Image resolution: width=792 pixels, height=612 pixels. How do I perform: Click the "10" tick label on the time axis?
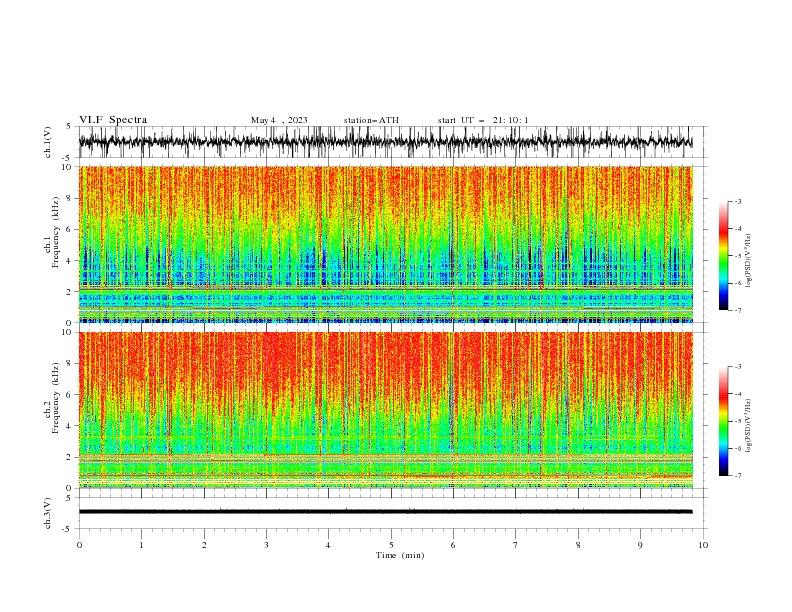(703, 545)
